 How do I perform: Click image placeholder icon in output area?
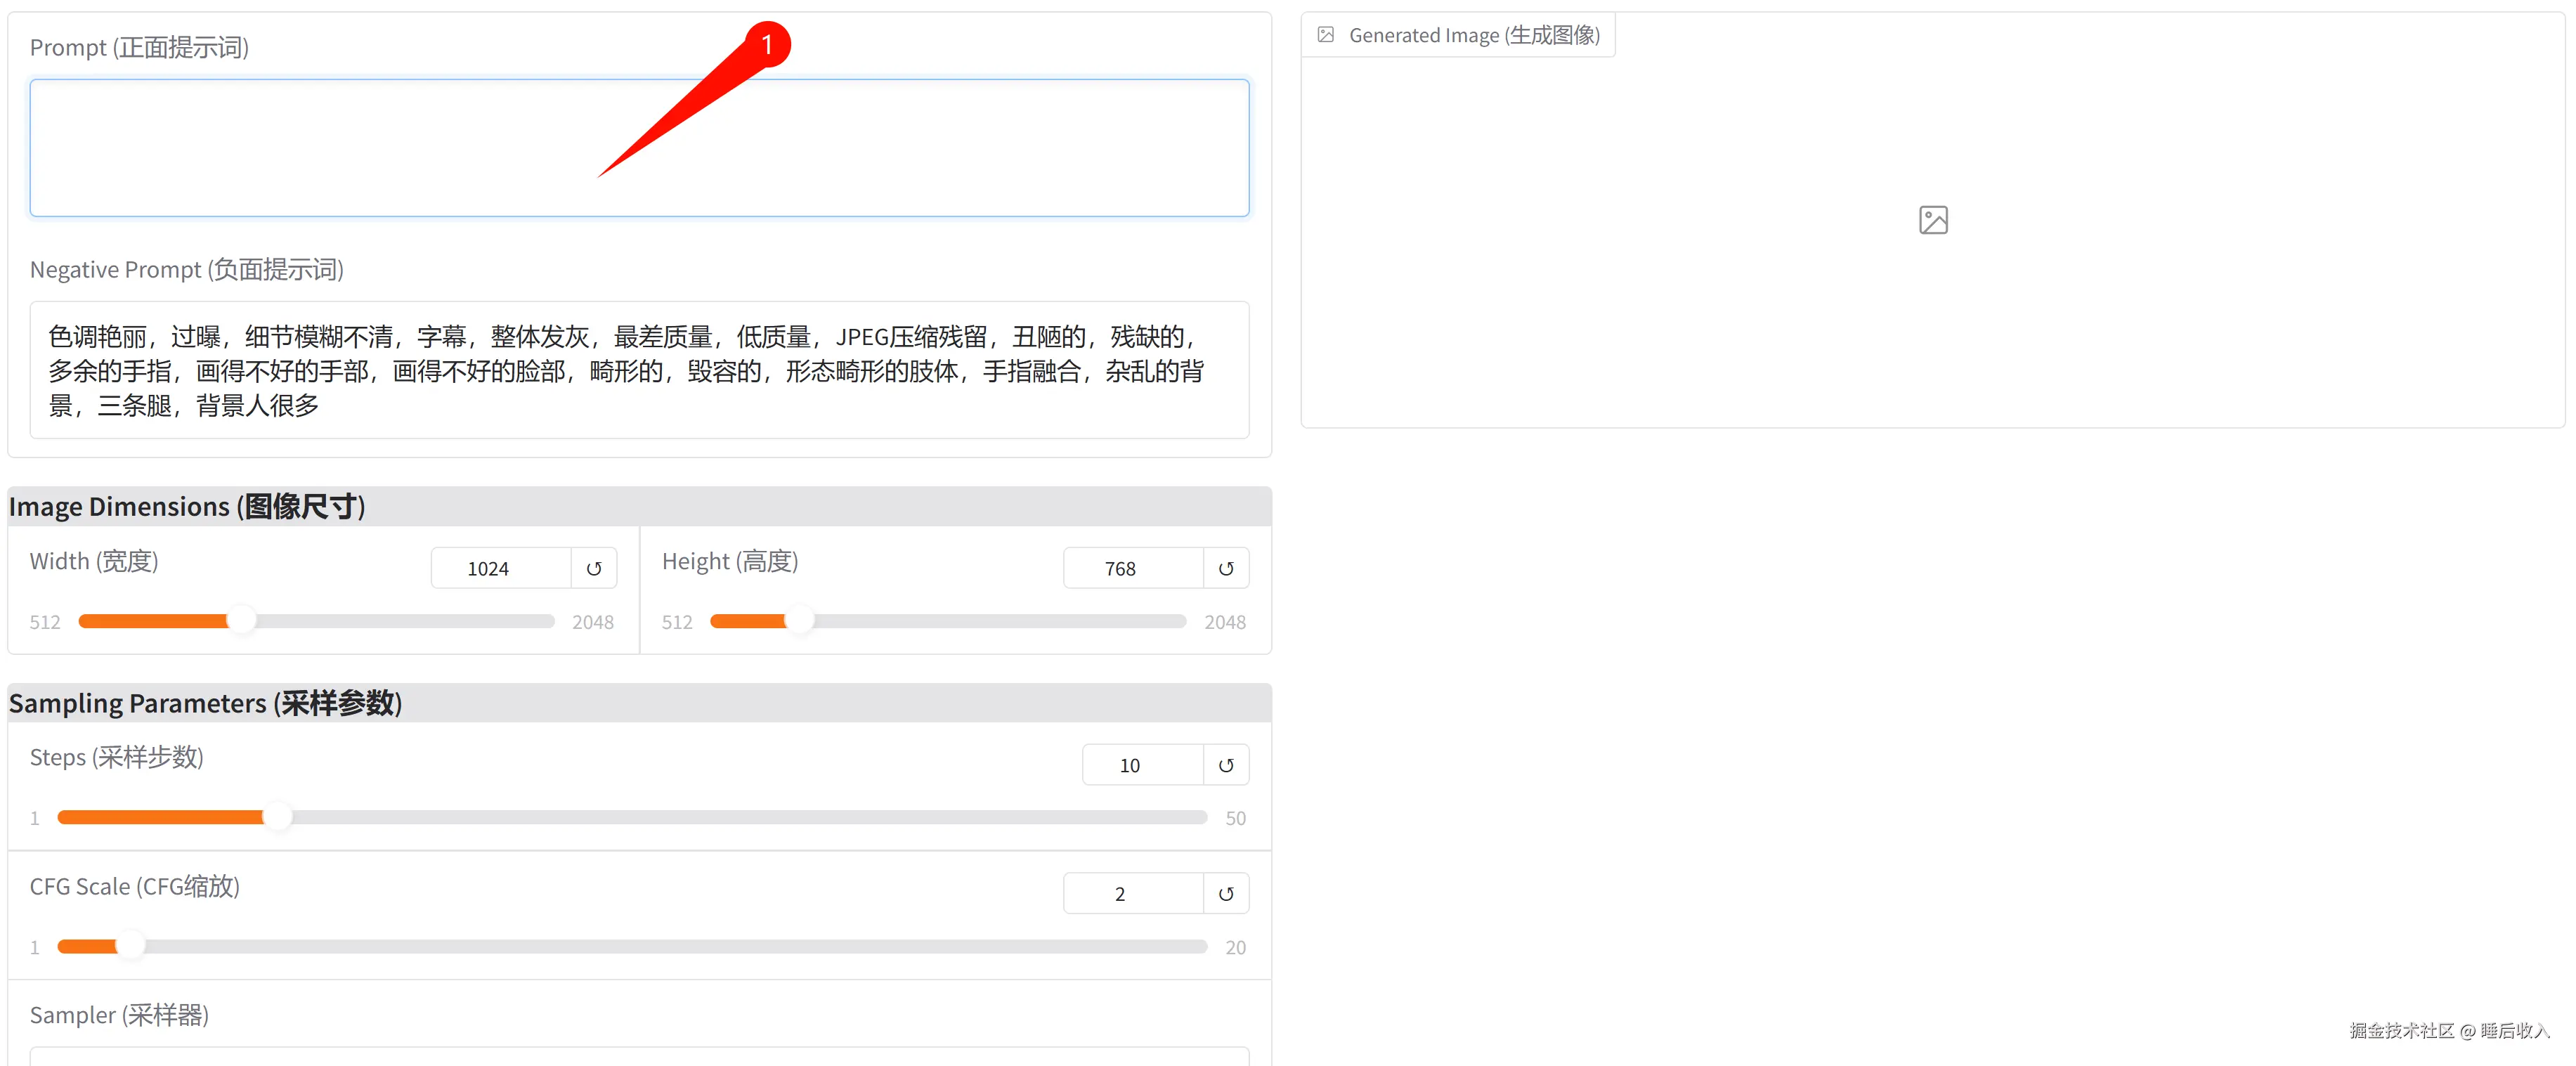point(1932,220)
